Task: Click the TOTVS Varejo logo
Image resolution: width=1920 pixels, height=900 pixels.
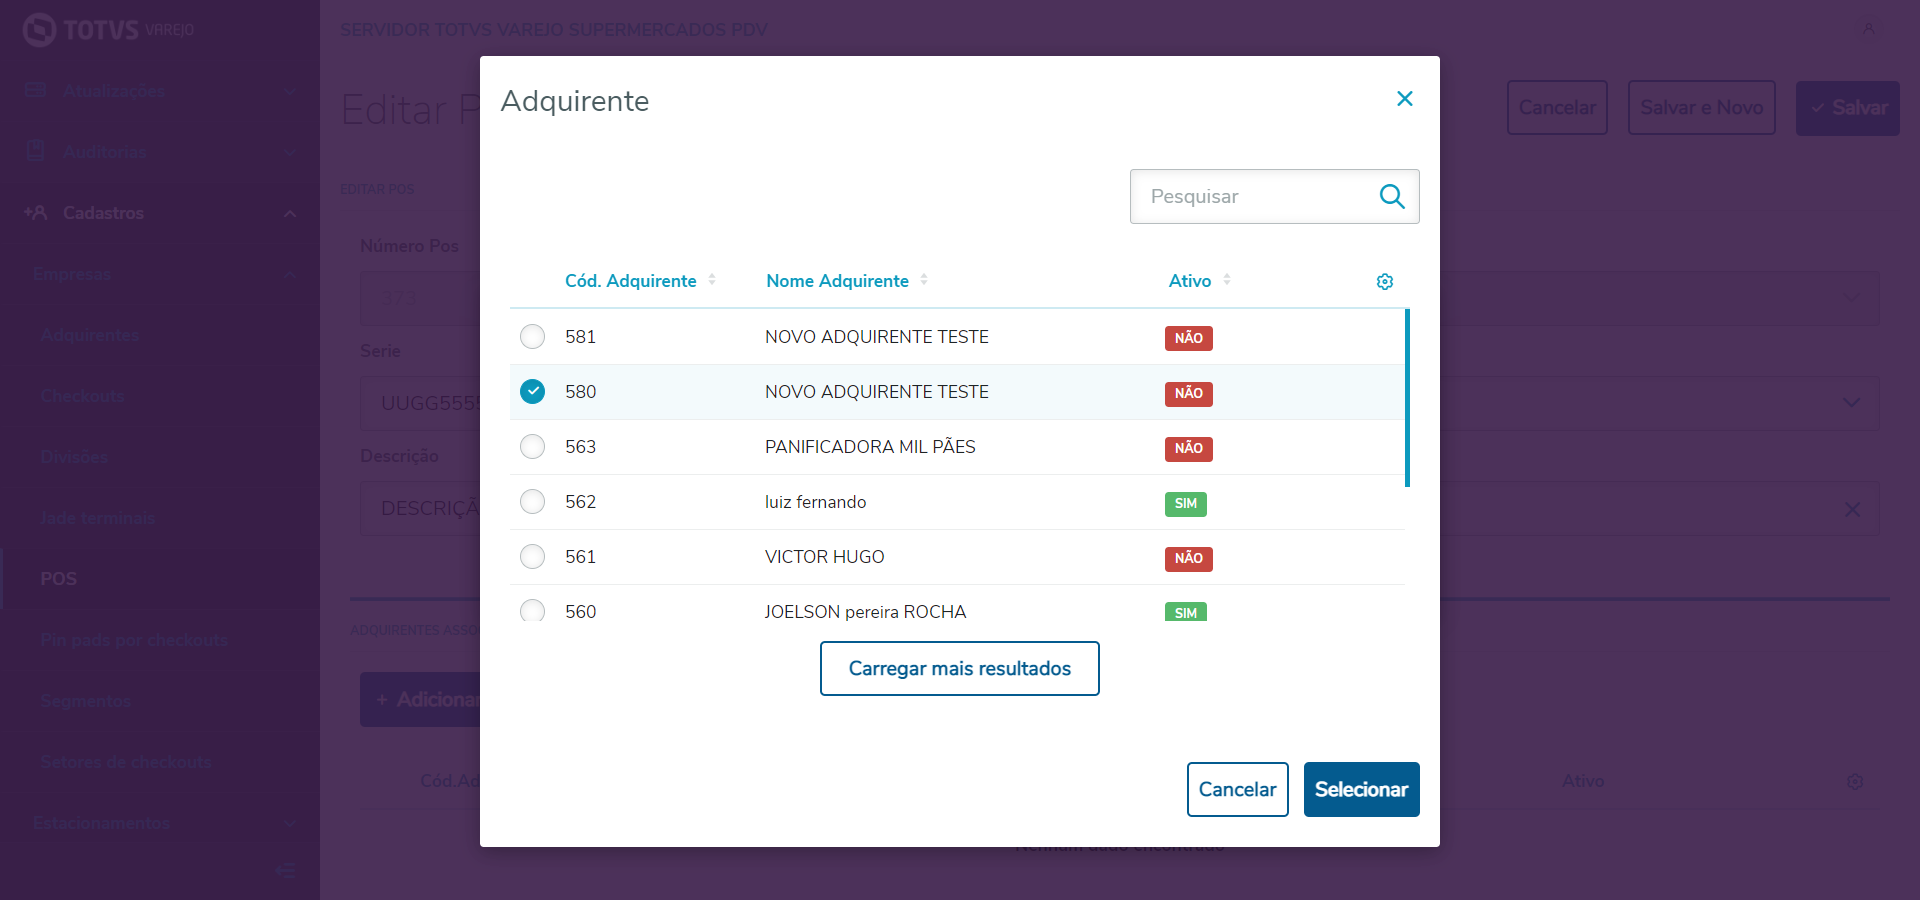Action: pyautogui.click(x=108, y=30)
